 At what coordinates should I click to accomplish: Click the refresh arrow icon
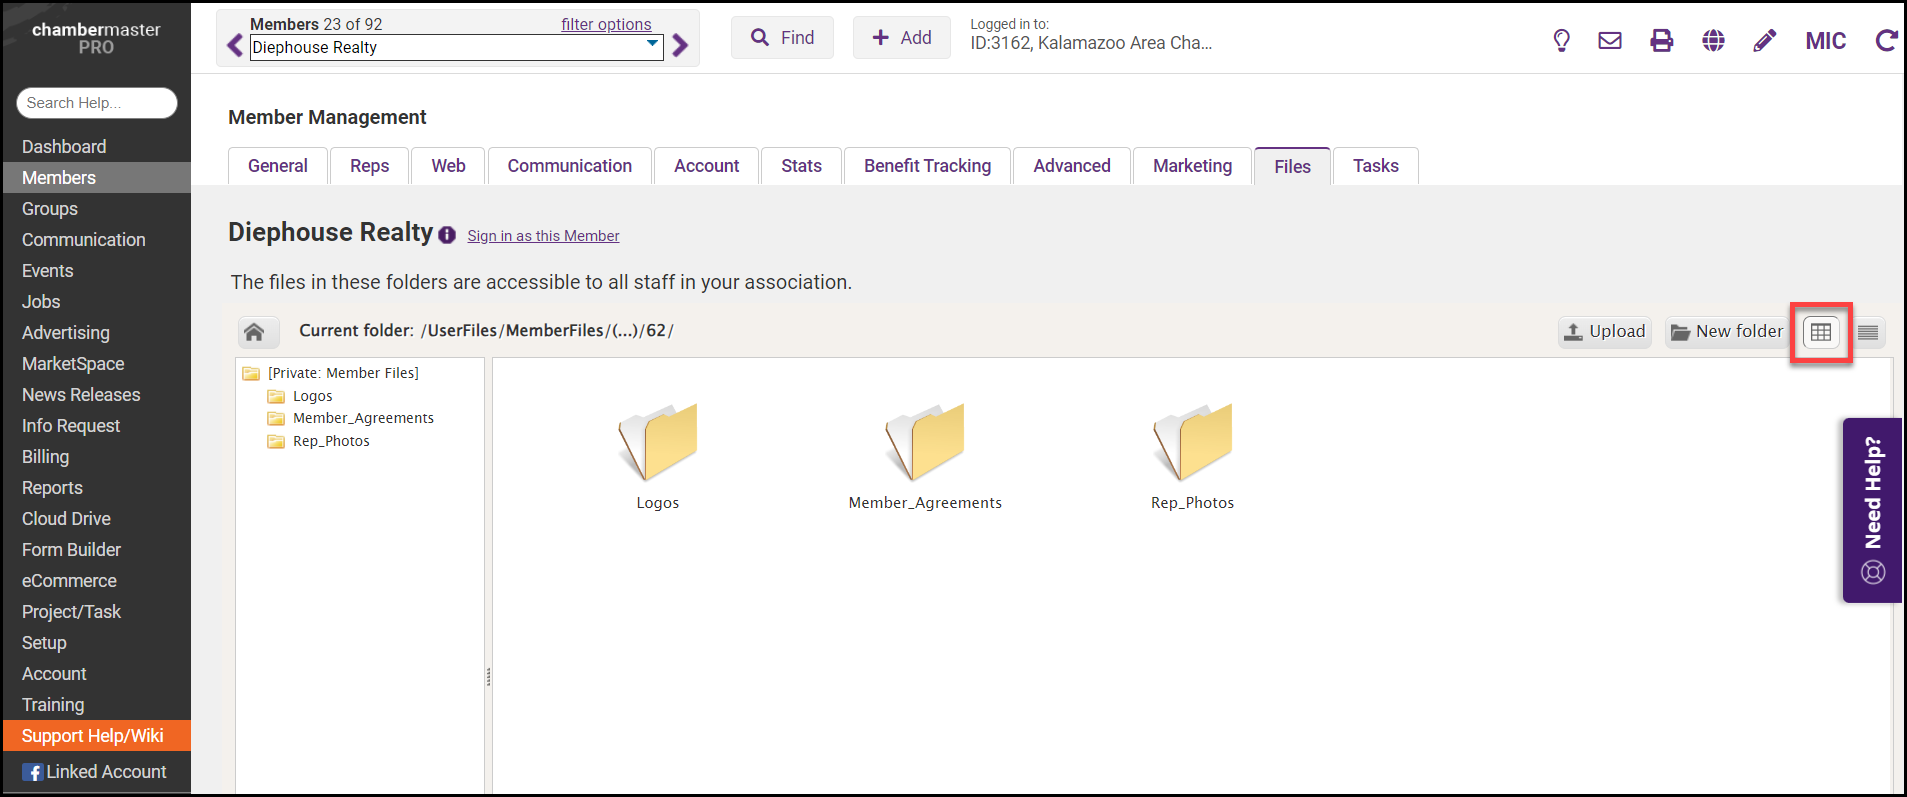(1886, 41)
